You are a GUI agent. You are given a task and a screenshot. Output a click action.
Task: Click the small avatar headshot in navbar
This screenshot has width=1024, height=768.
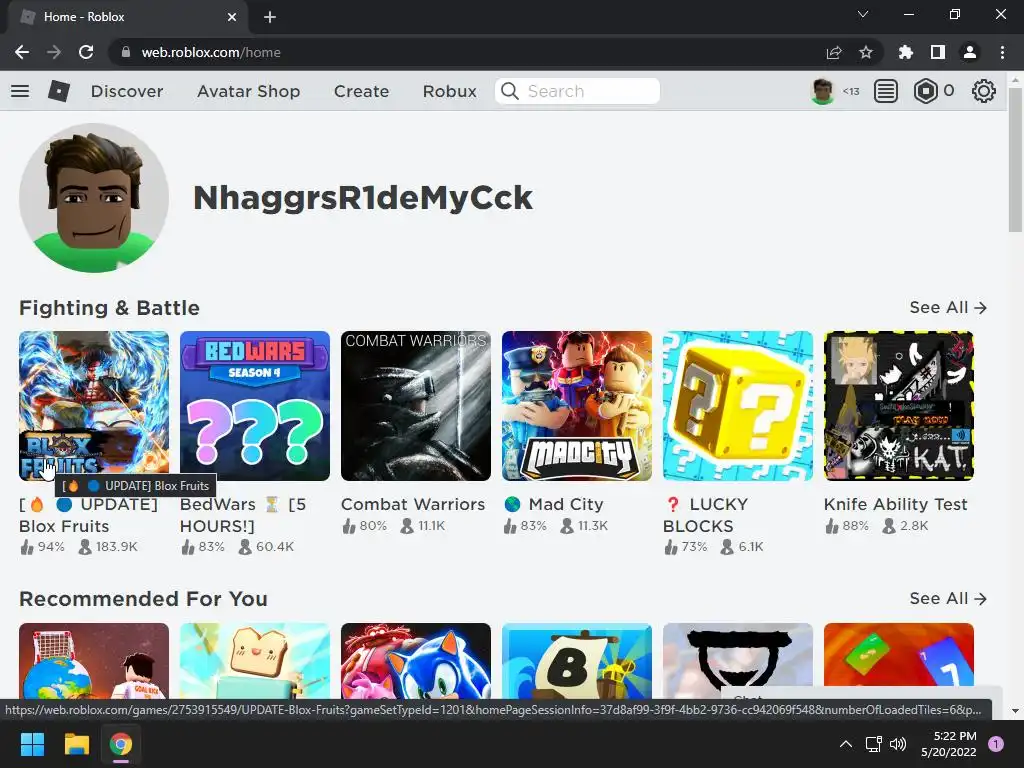822,91
